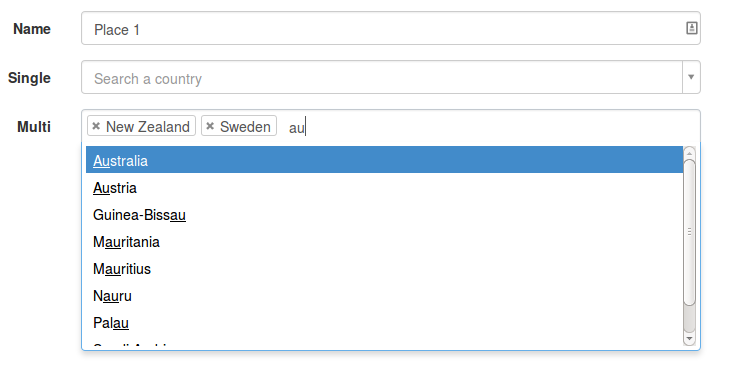Select Austria from the list
Viewport: 740px width, 376px height.
[384, 187]
